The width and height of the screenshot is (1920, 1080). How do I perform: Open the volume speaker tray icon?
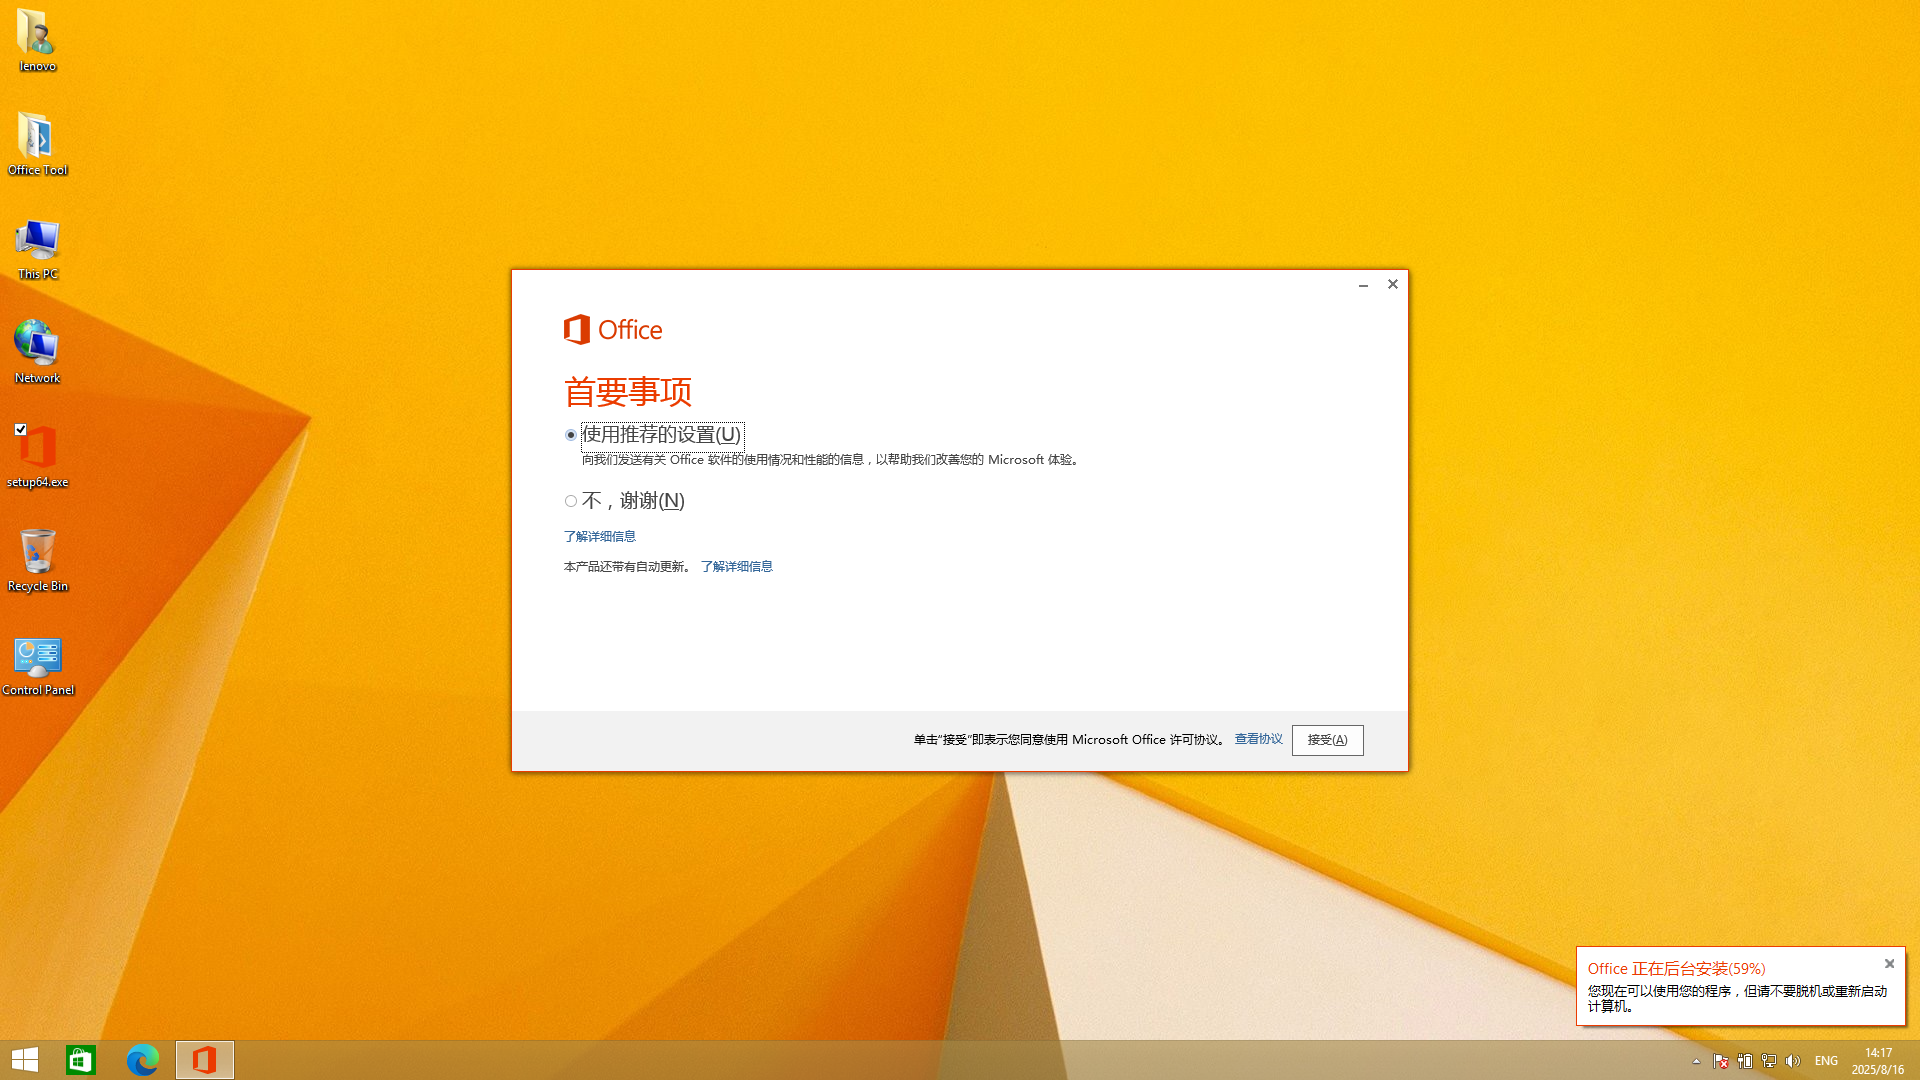coord(1793,1061)
